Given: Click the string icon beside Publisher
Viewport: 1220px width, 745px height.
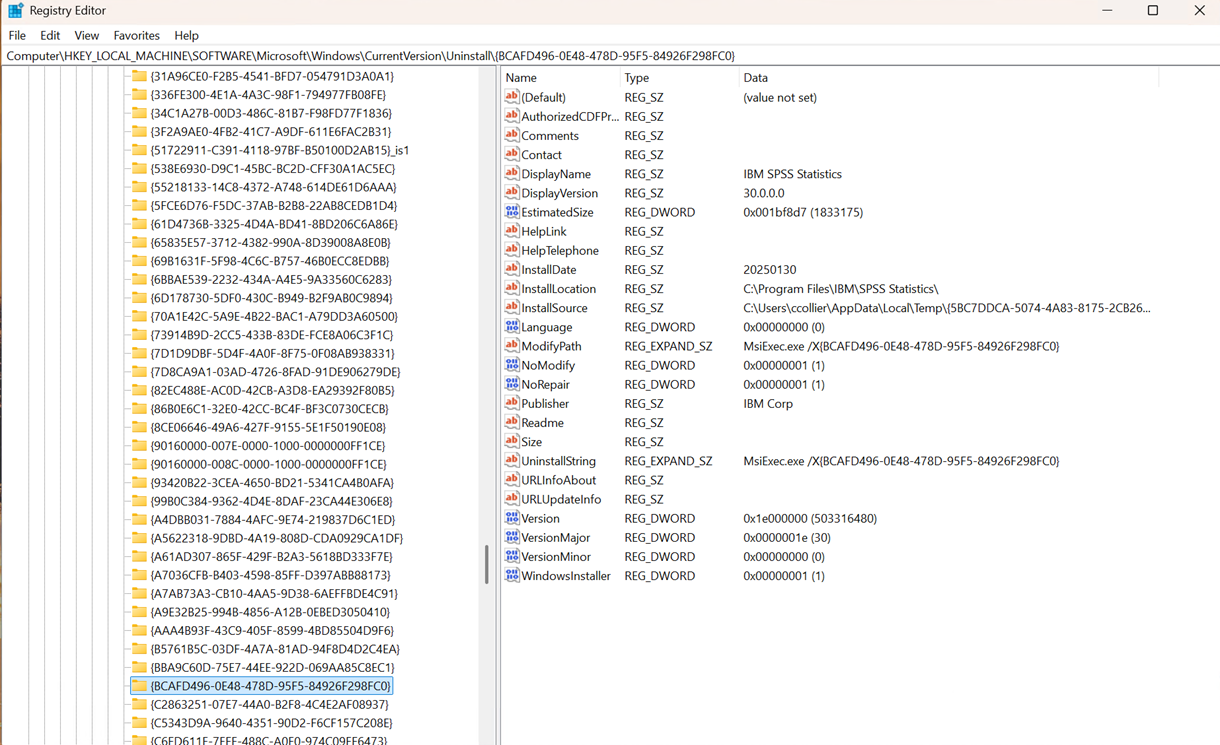Looking at the screenshot, I should (511, 404).
